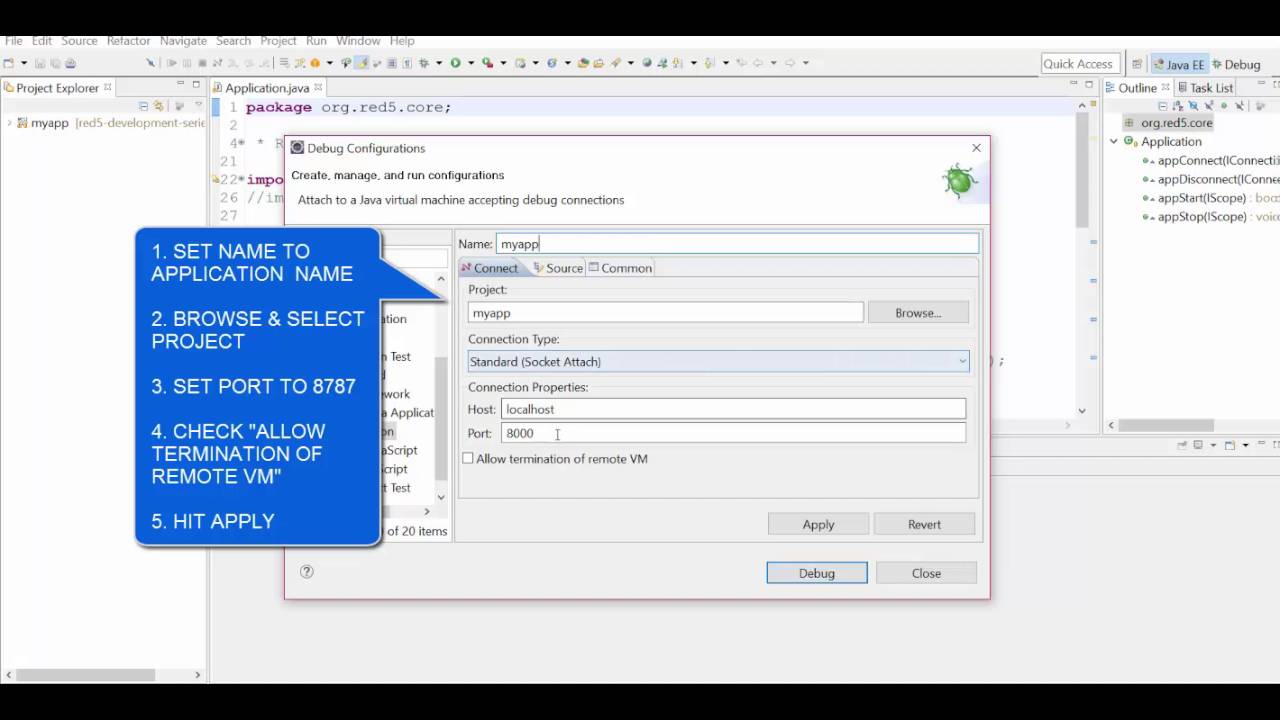The height and width of the screenshot is (720, 1280).
Task: Select the Connect tab in dialog
Action: coord(490,268)
